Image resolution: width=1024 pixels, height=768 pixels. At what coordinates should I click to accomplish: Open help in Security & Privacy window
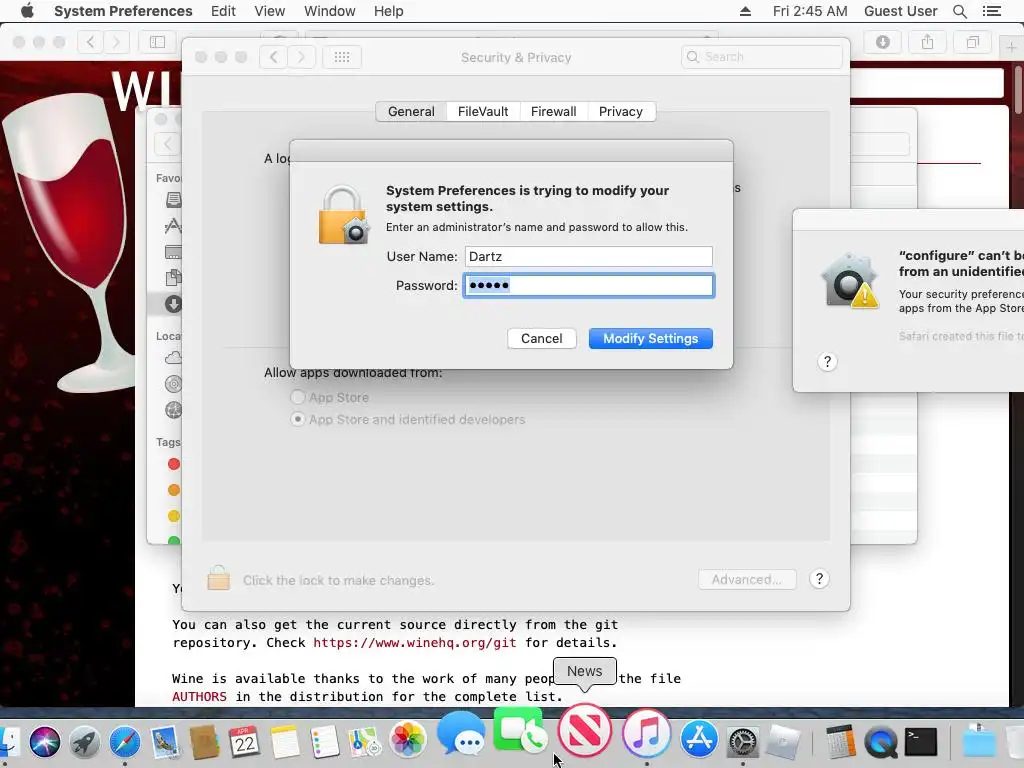point(819,579)
